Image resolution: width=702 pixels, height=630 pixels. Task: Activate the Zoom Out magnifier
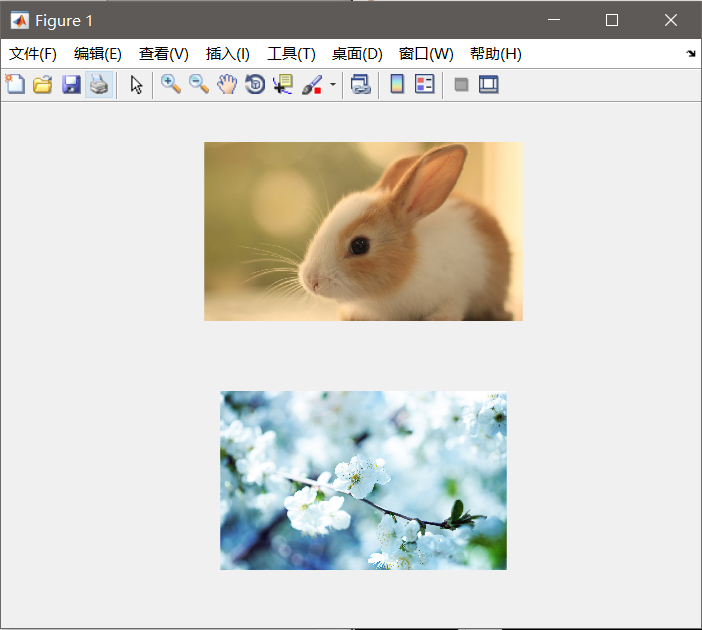199,84
